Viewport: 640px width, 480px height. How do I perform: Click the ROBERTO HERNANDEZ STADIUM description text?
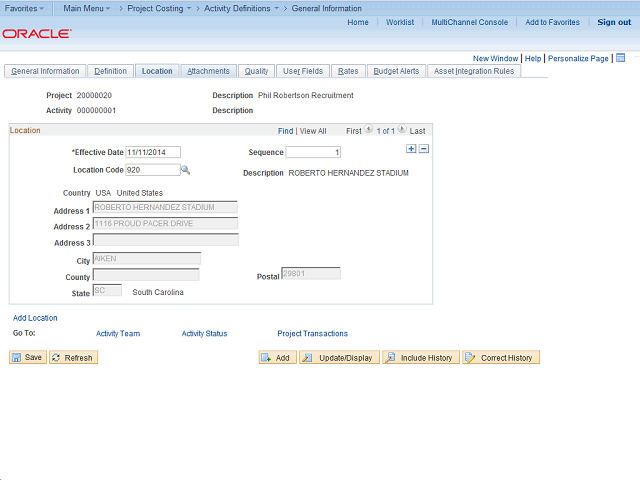point(349,173)
